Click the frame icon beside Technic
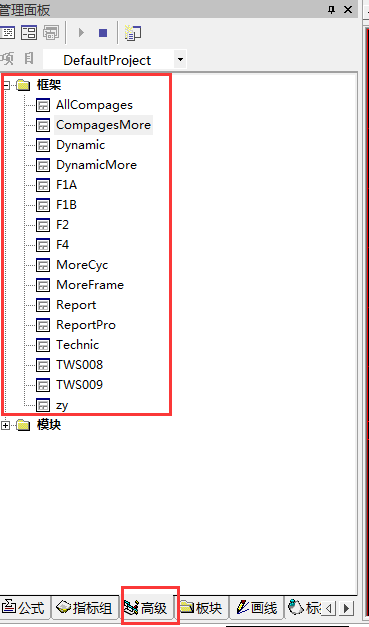The image size is (369, 627). tap(43, 345)
